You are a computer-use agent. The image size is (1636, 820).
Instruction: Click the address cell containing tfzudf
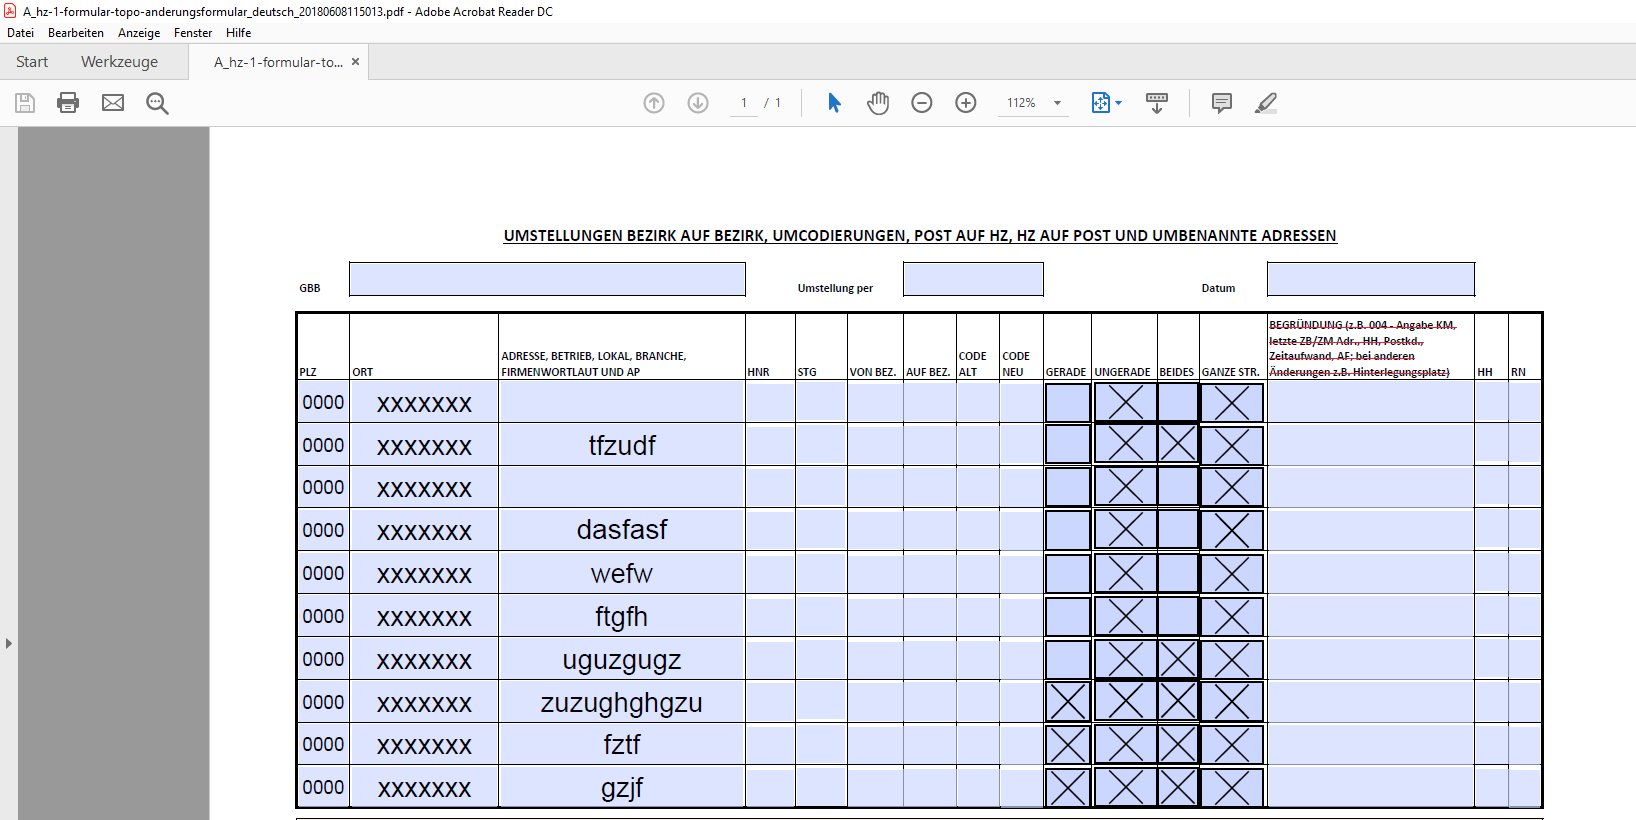point(622,445)
